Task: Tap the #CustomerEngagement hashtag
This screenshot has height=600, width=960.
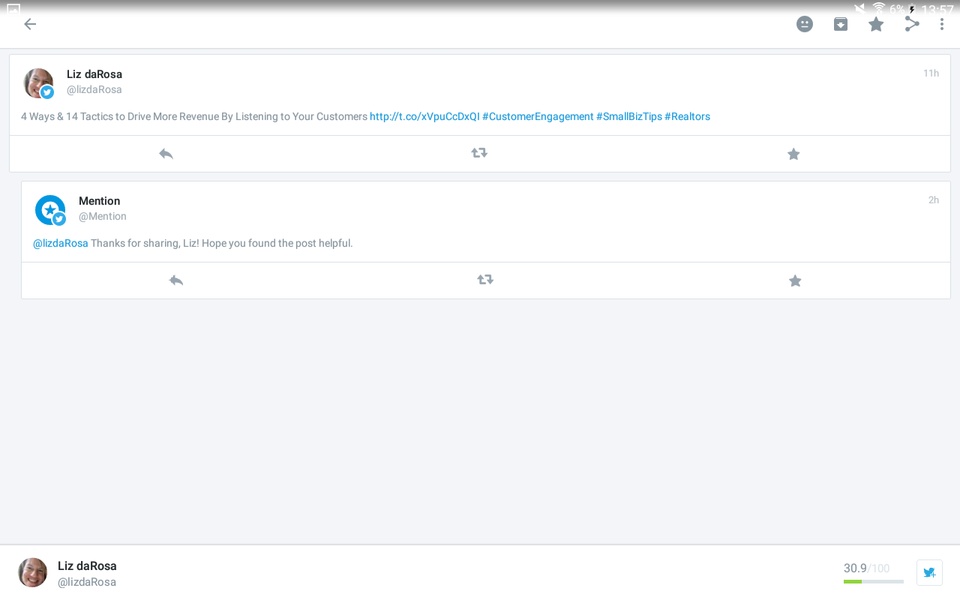Action: point(538,116)
